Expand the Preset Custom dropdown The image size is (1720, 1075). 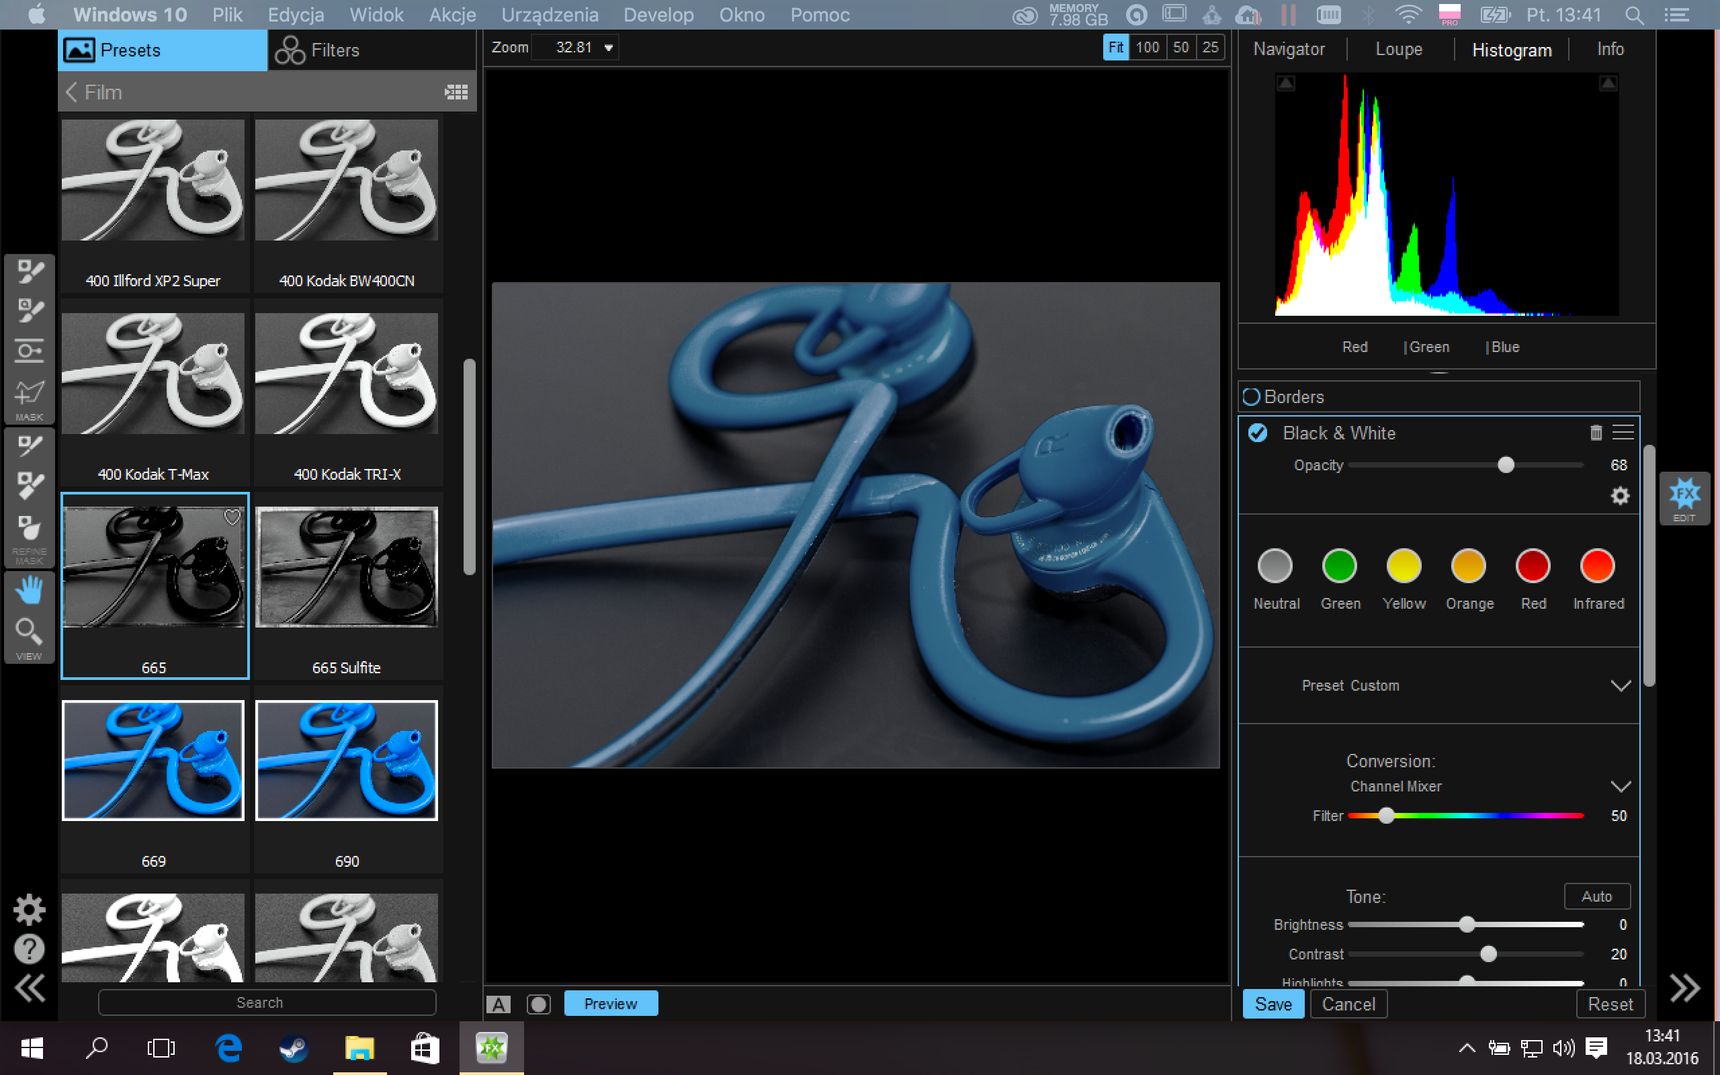1620,686
